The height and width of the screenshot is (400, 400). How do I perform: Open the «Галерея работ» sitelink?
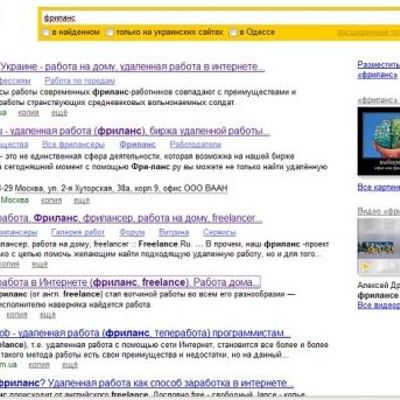click(78, 232)
